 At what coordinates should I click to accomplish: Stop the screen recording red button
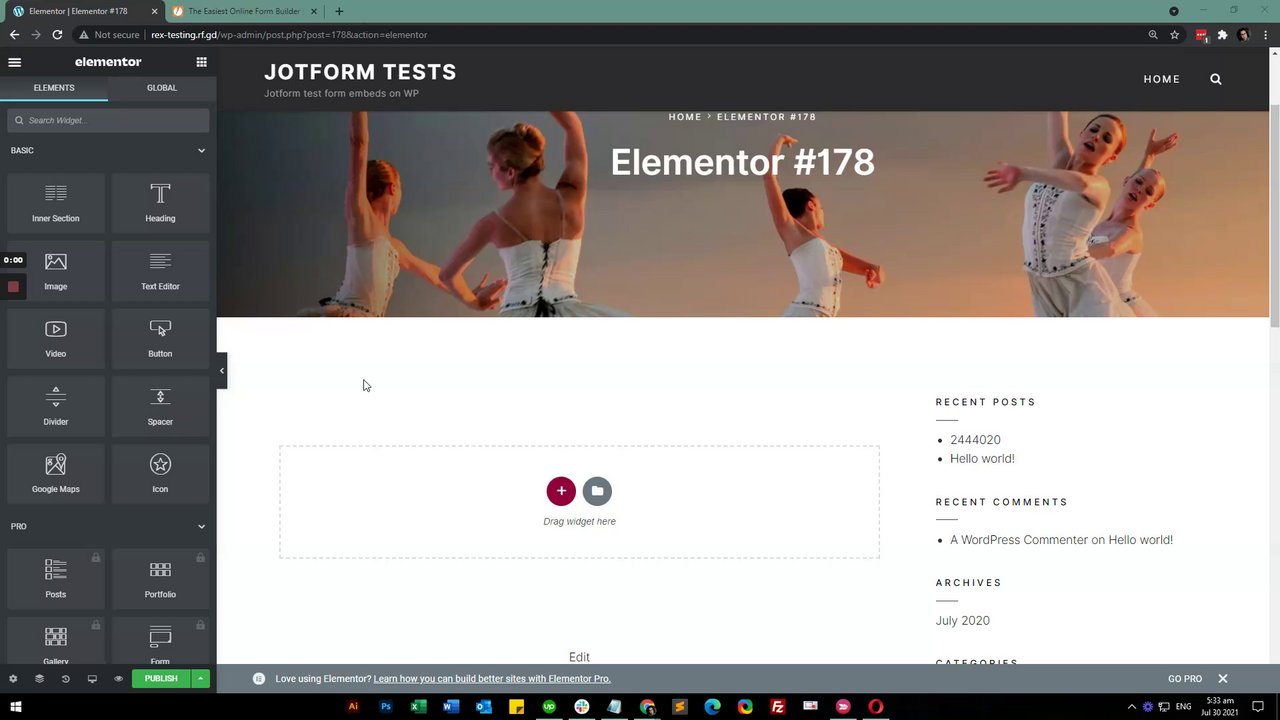(13, 287)
